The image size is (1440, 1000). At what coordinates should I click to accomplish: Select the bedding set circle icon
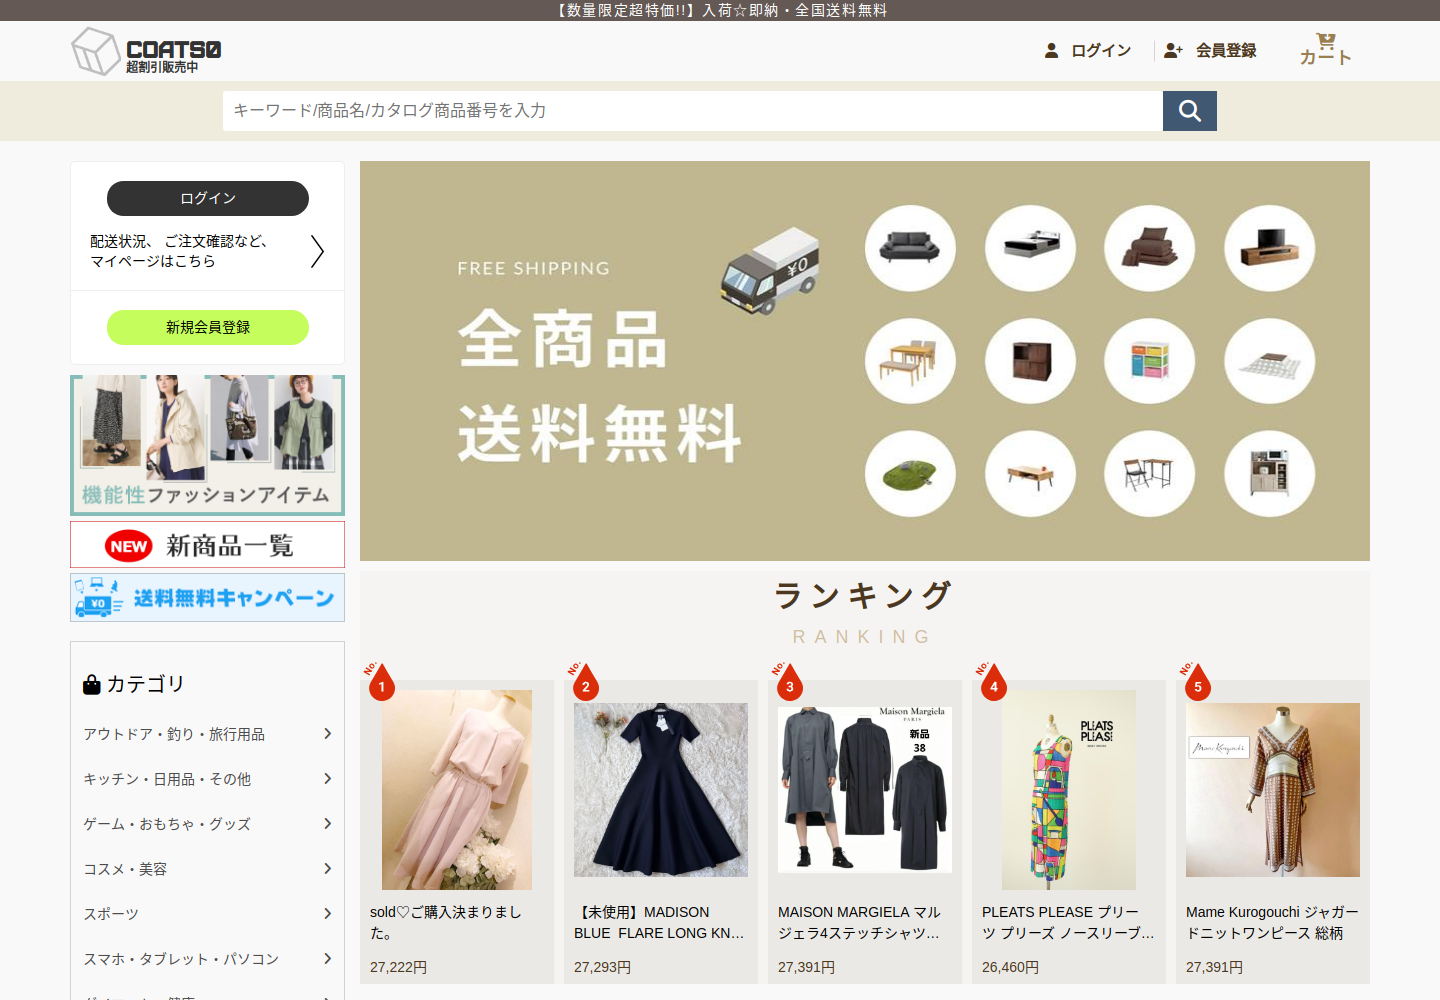coord(1149,248)
